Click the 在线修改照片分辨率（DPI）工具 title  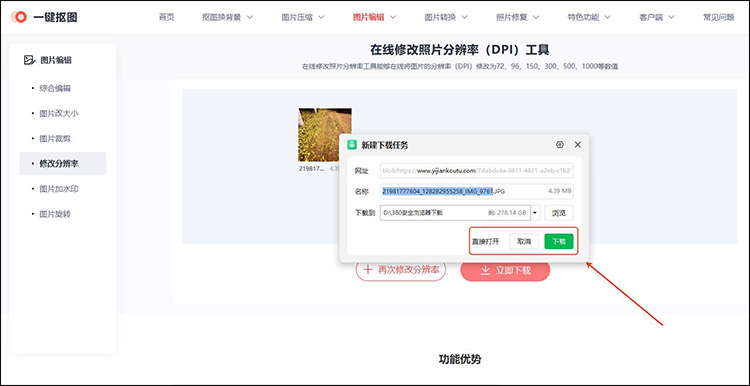(460, 49)
